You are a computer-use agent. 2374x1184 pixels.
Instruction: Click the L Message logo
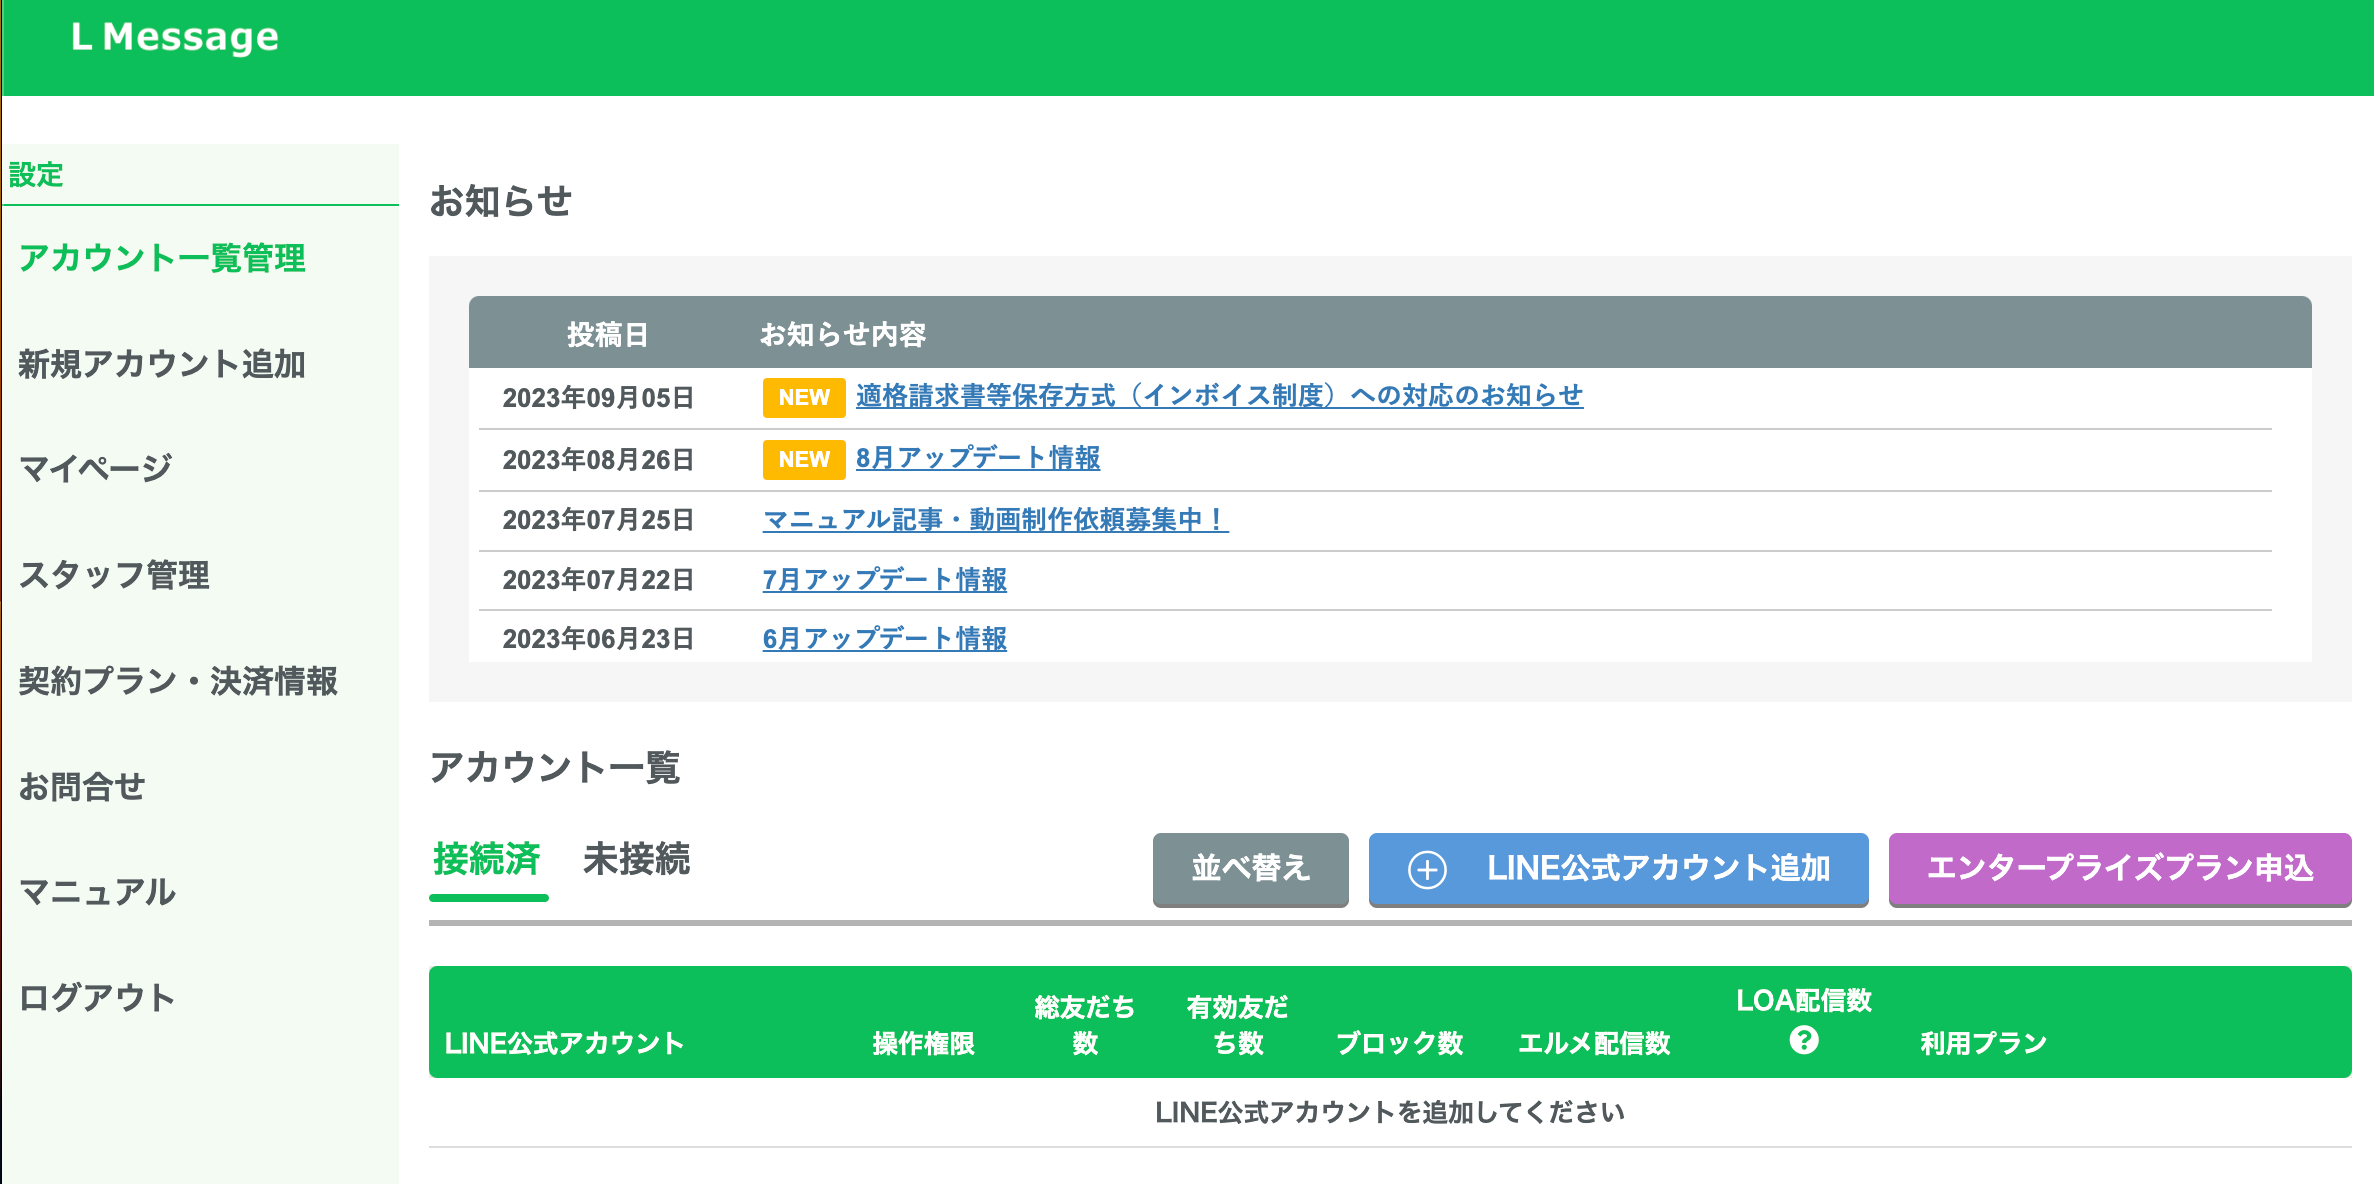point(175,37)
